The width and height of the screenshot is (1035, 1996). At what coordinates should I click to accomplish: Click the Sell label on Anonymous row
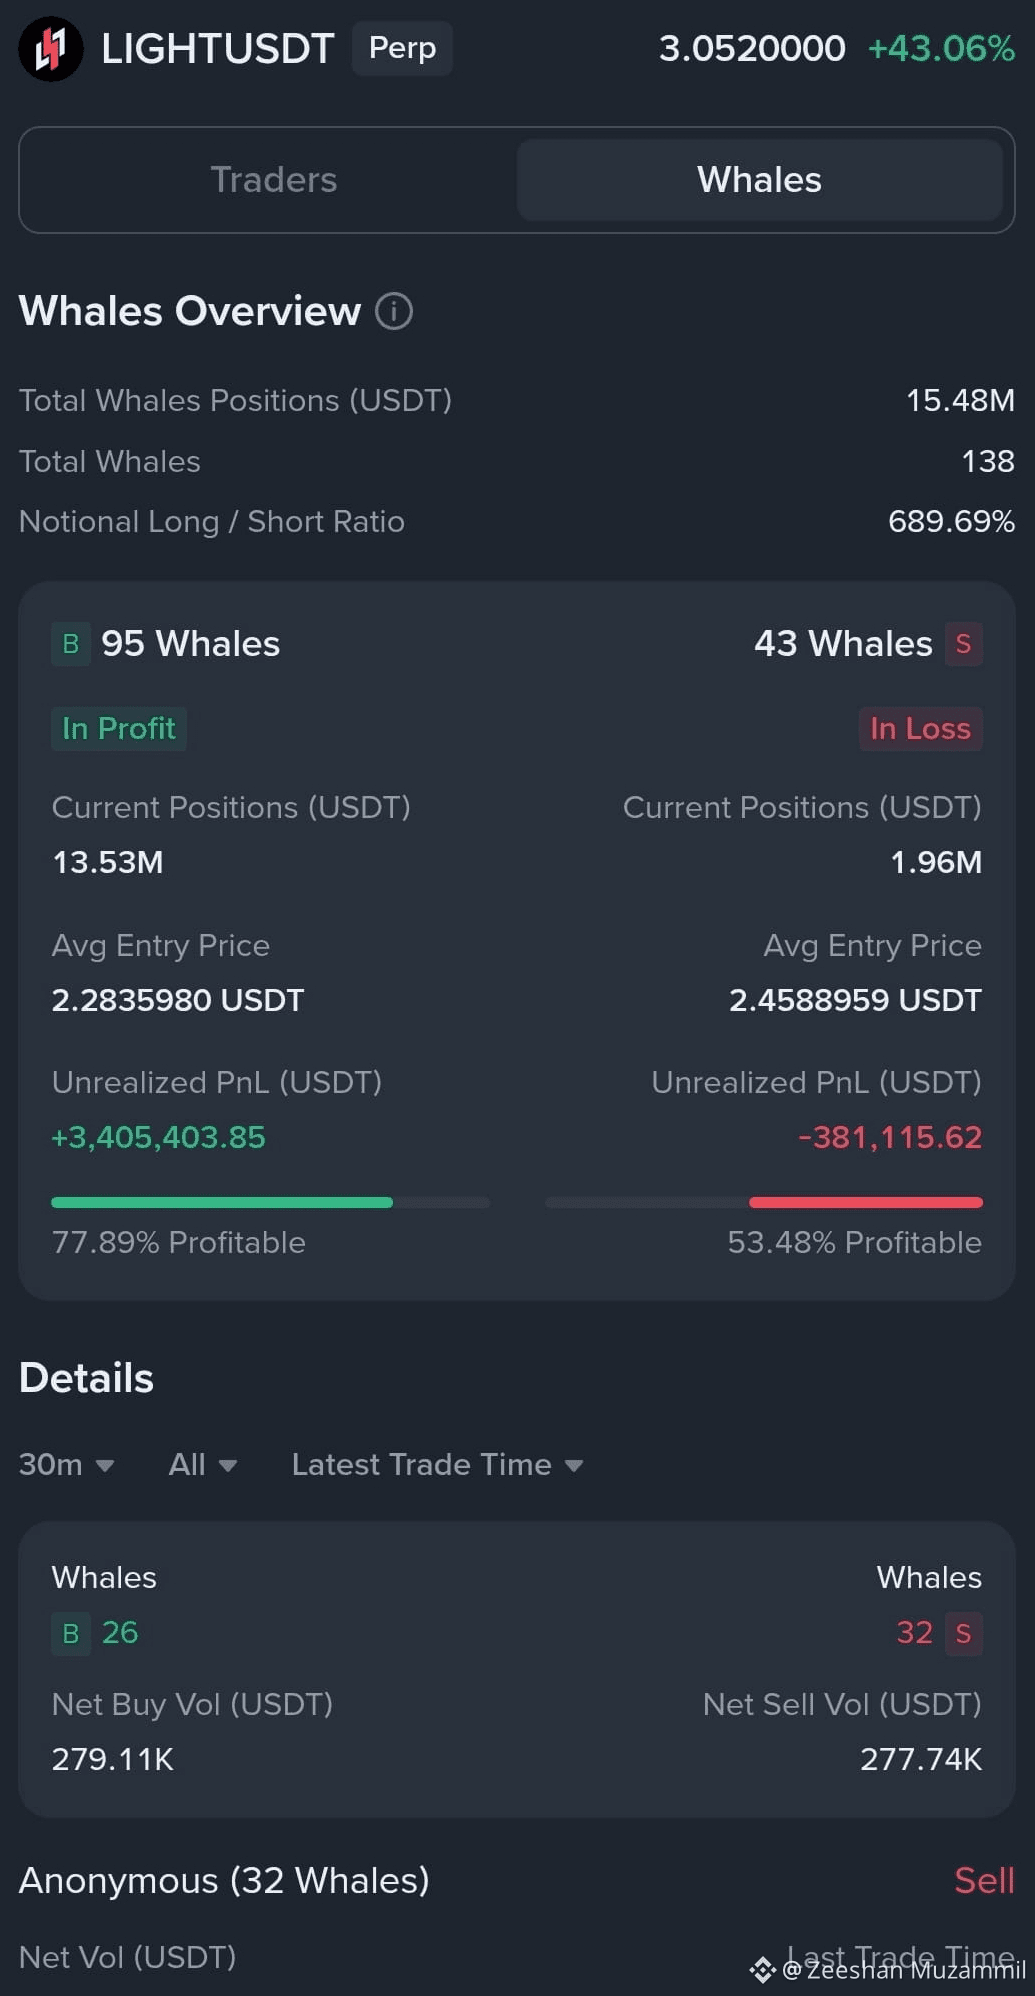pyautogui.click(x=984, y=1881)
